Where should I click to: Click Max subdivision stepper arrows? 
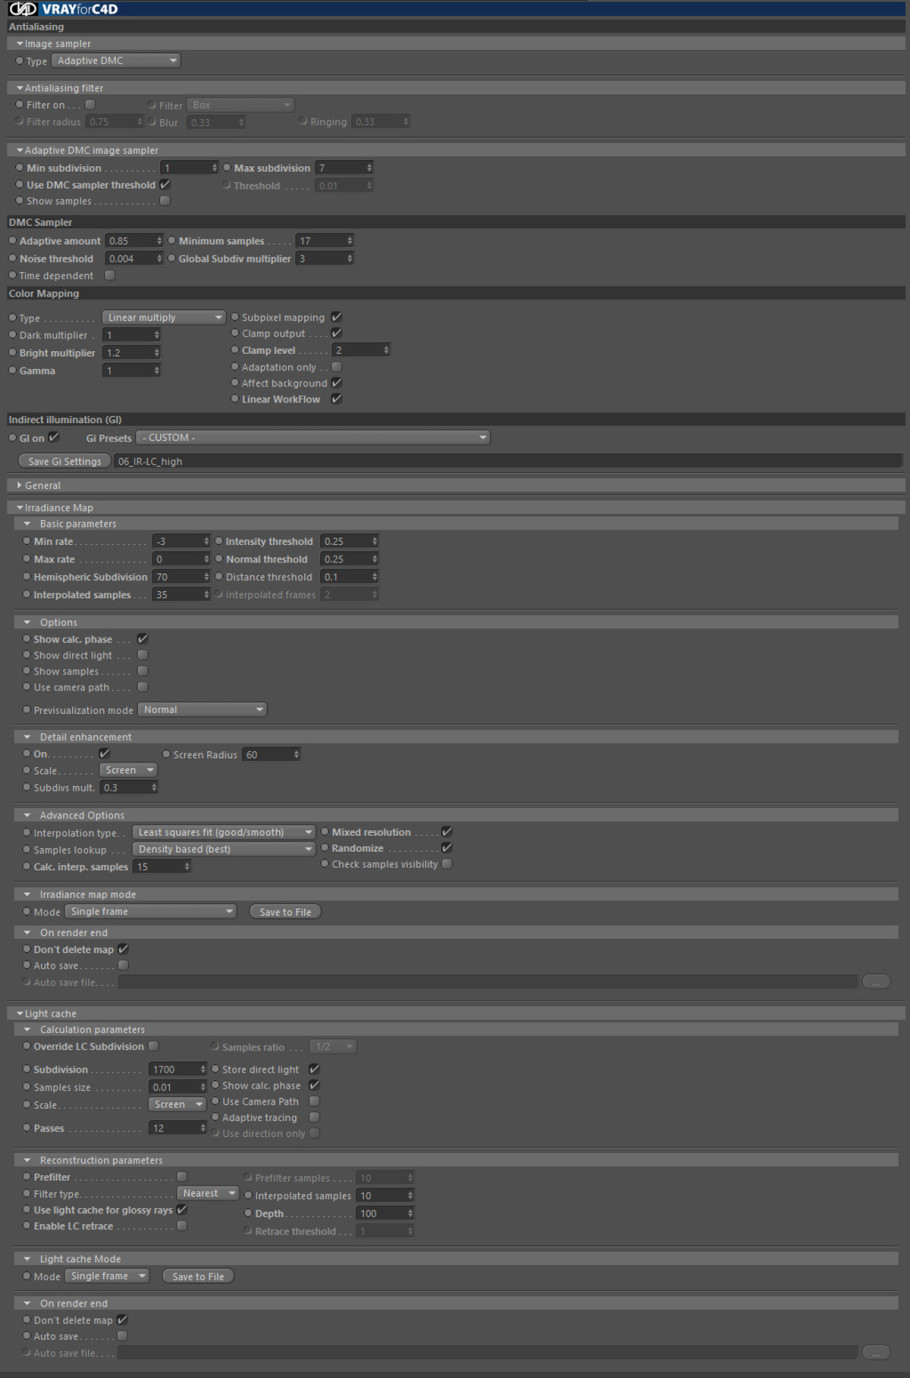(x=369, y=168)
